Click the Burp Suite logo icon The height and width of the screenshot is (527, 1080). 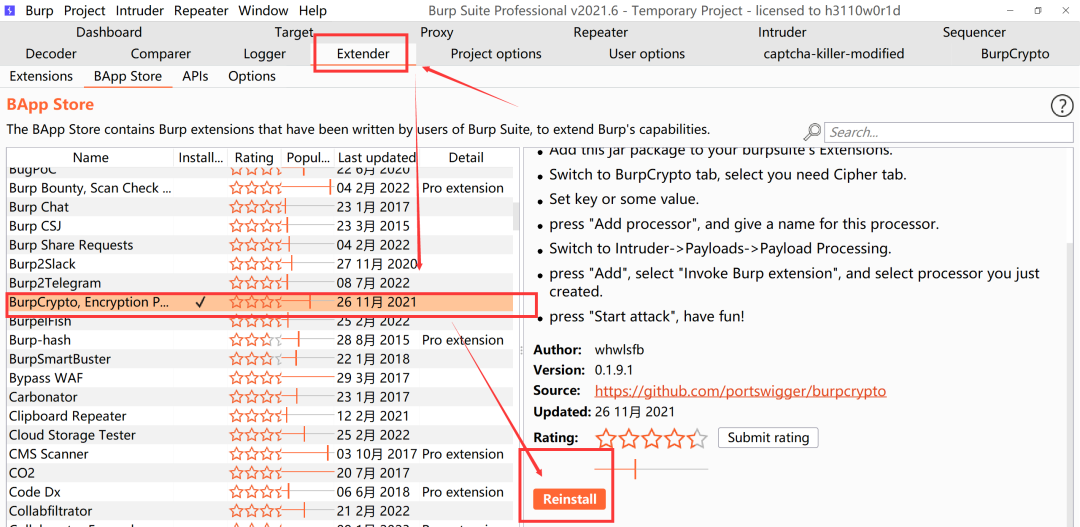10,10
